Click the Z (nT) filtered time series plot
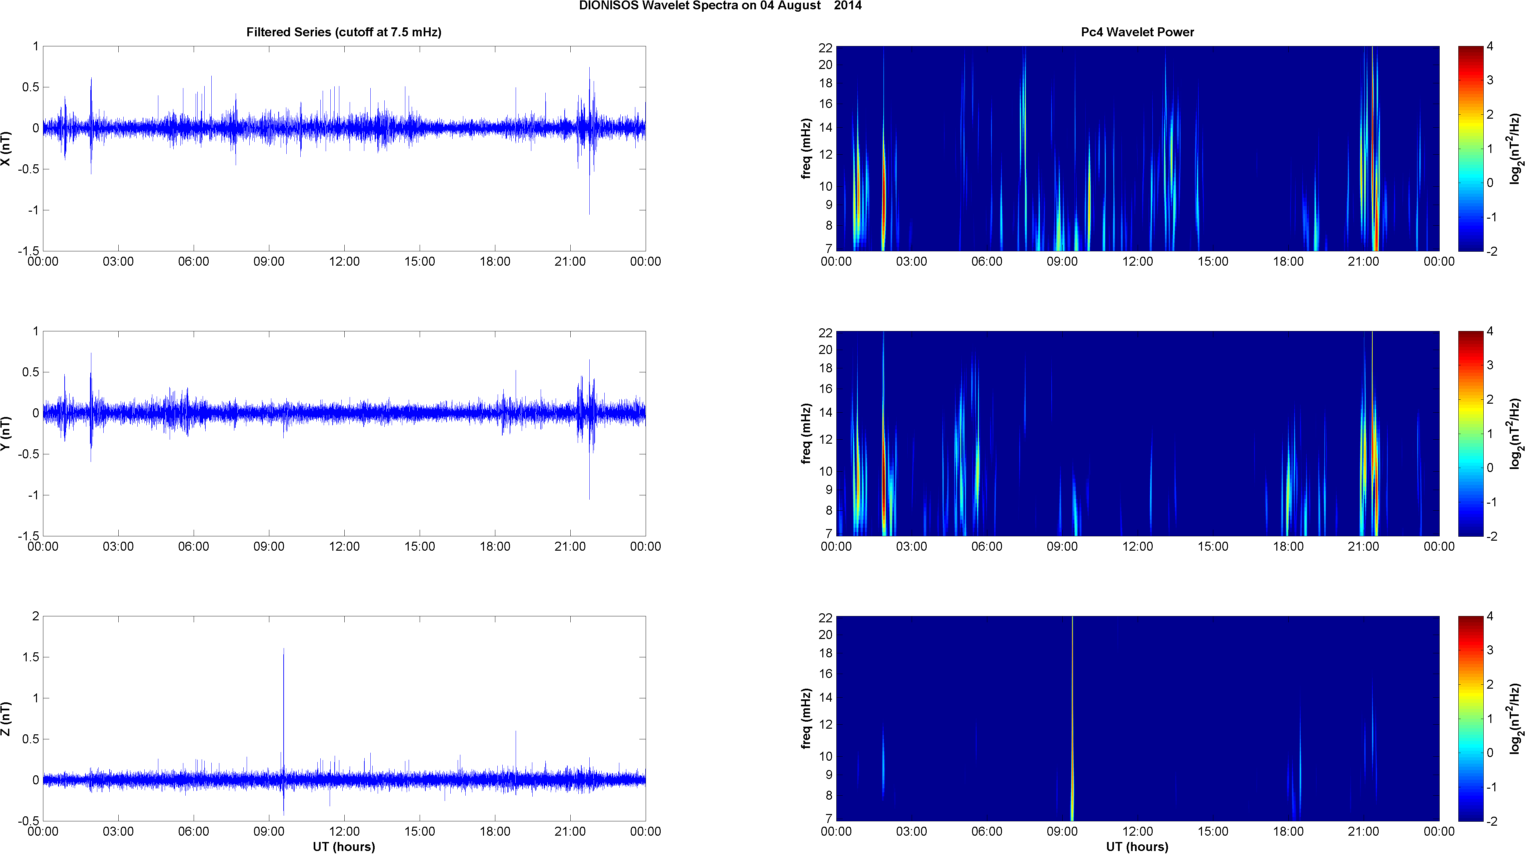Viewport: 1525px width, 854px height. tap(344, 718)
